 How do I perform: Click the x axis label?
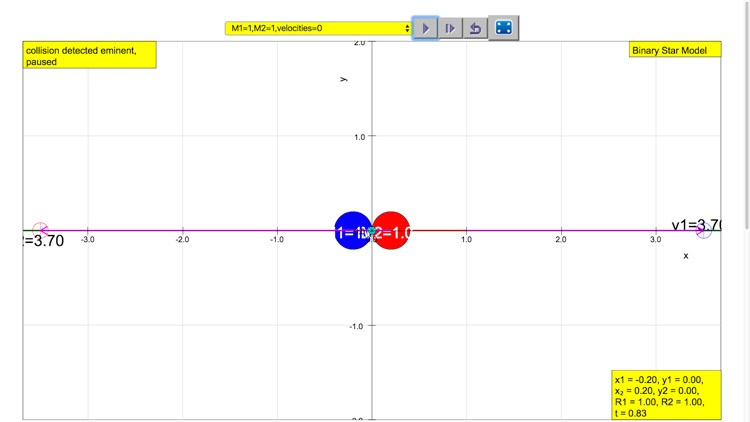tap(686, 256)
